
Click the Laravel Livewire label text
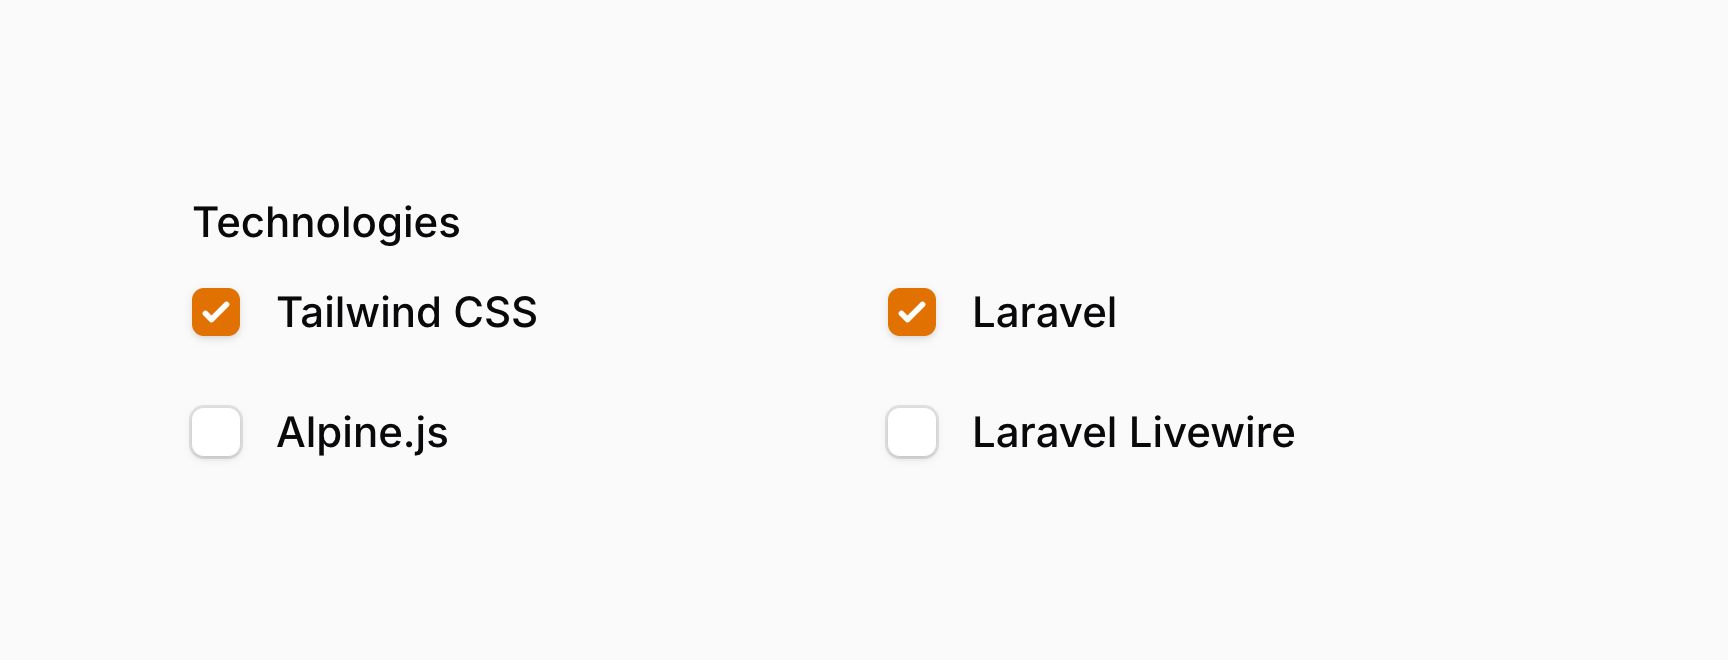point(1133,432)
